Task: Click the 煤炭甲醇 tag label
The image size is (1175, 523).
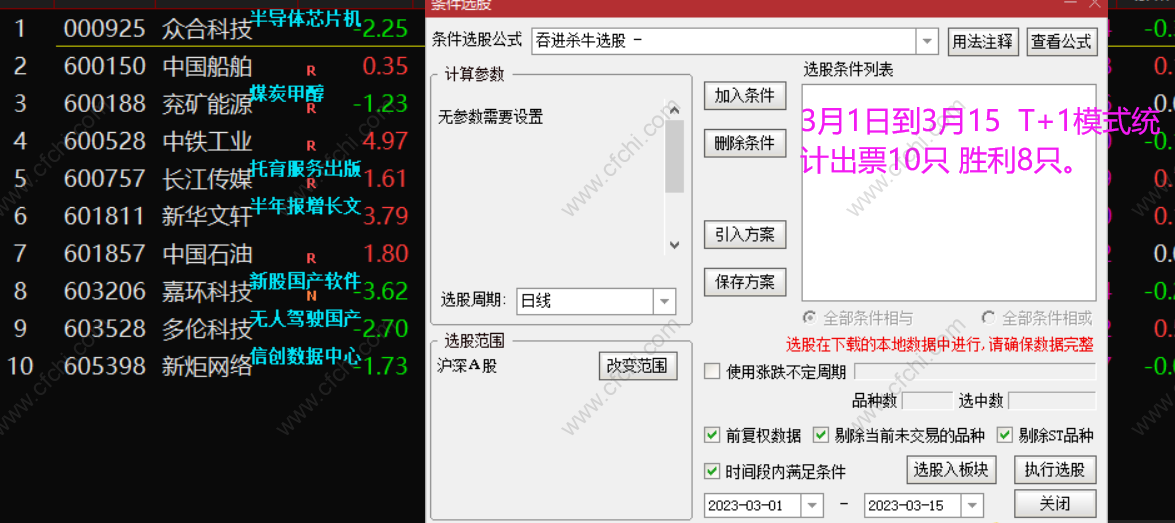Action: click(286, 94)
